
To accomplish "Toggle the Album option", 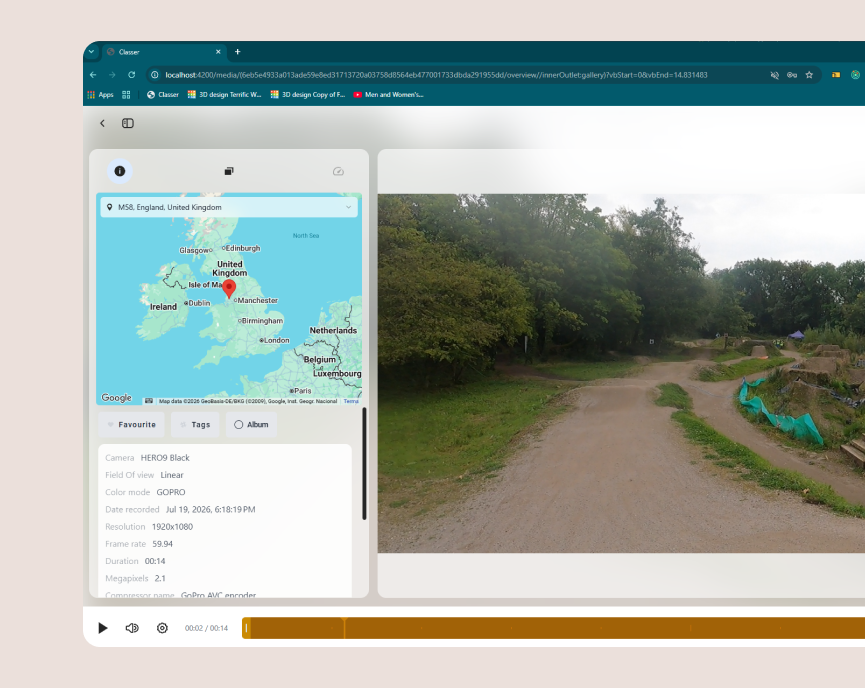I will 251,424.
